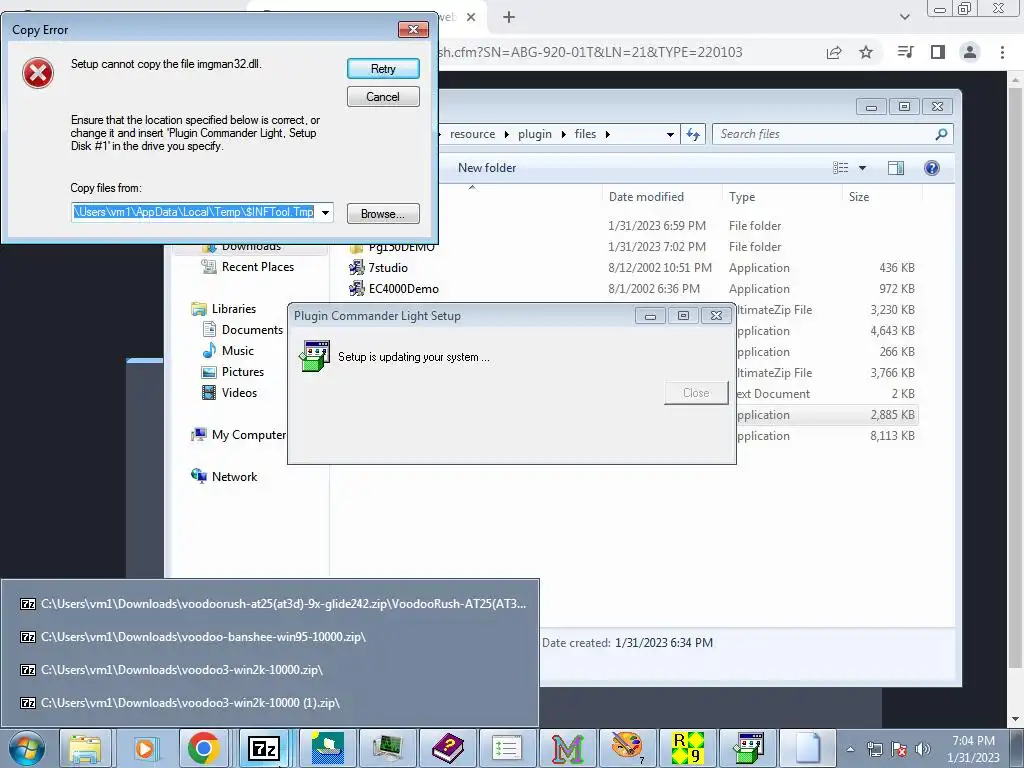The image size is (1024, 768).
Task: Bookmark this page with Chrome's star icon
Action: 866,52
